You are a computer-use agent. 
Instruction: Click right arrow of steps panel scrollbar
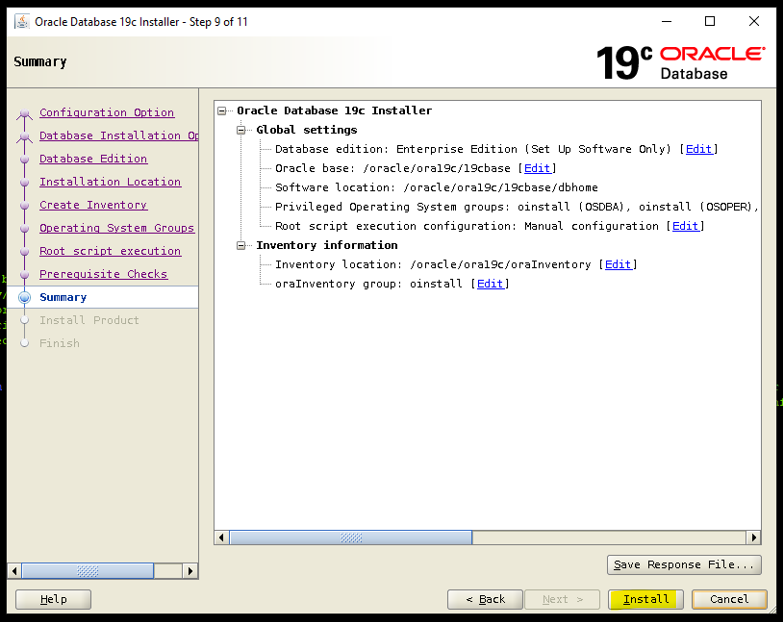click(x=190, y=571)
